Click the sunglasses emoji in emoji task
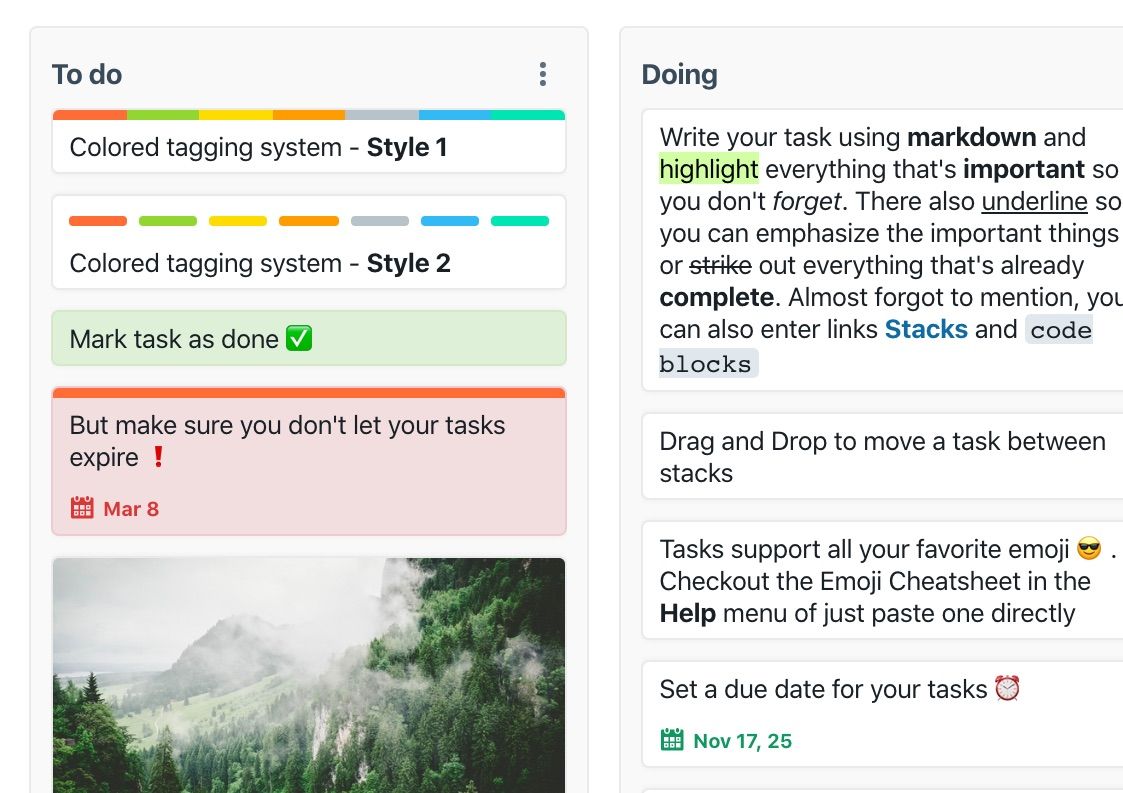Screen dimensions: 1123x793 click(x=1089, y=549)
